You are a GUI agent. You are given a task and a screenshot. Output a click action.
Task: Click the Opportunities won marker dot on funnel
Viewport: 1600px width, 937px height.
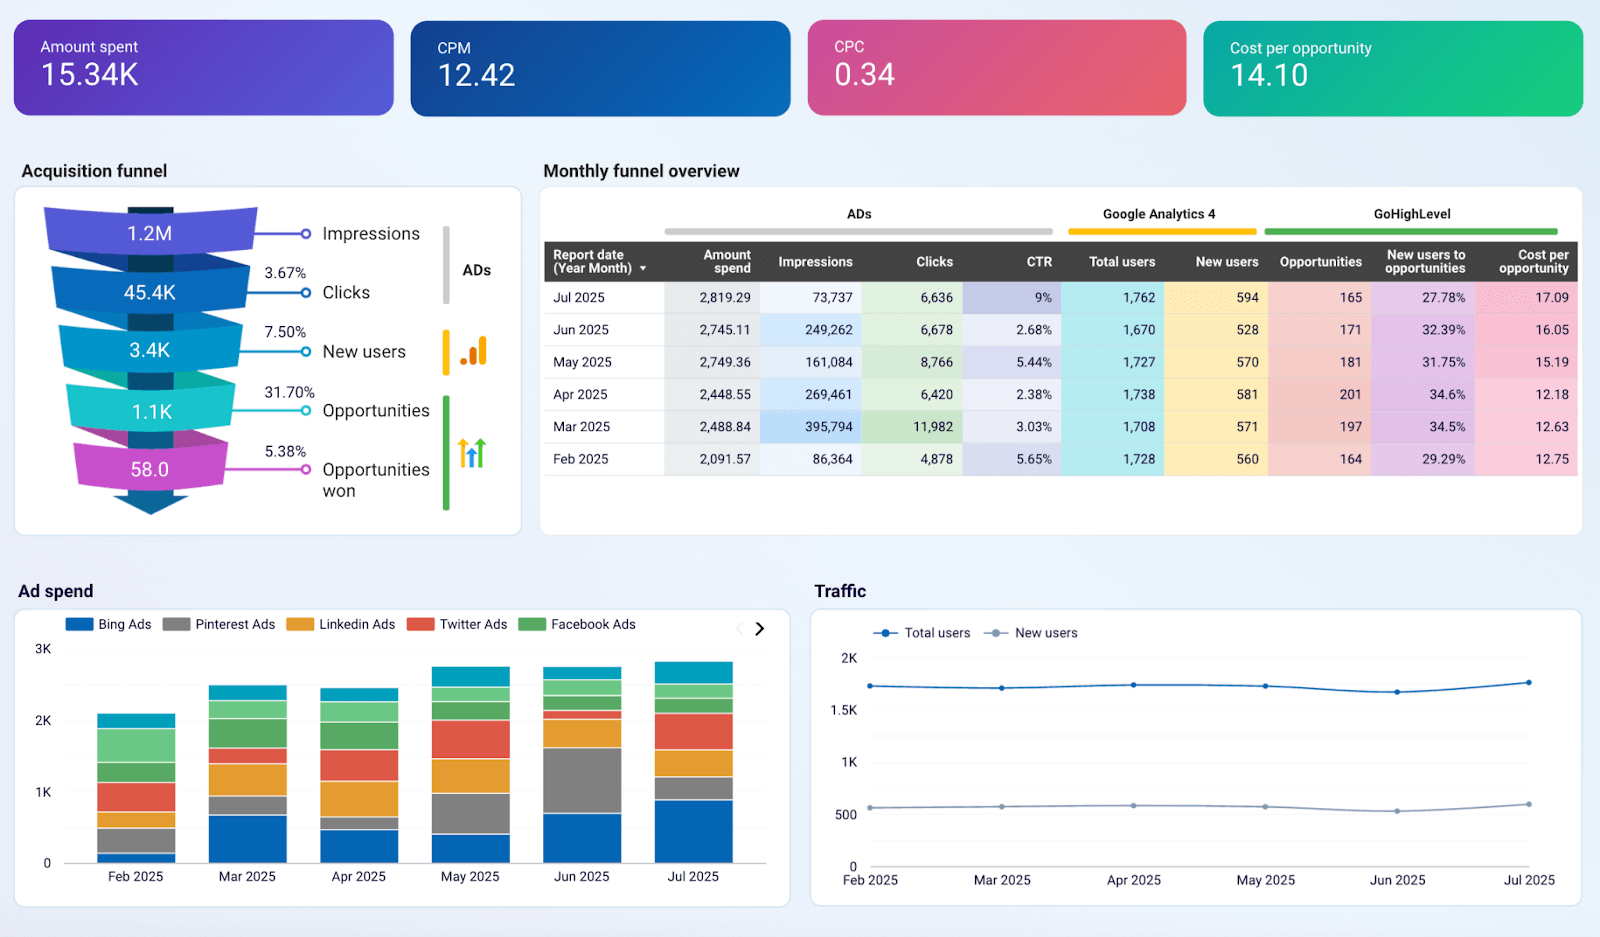point(306,469)
